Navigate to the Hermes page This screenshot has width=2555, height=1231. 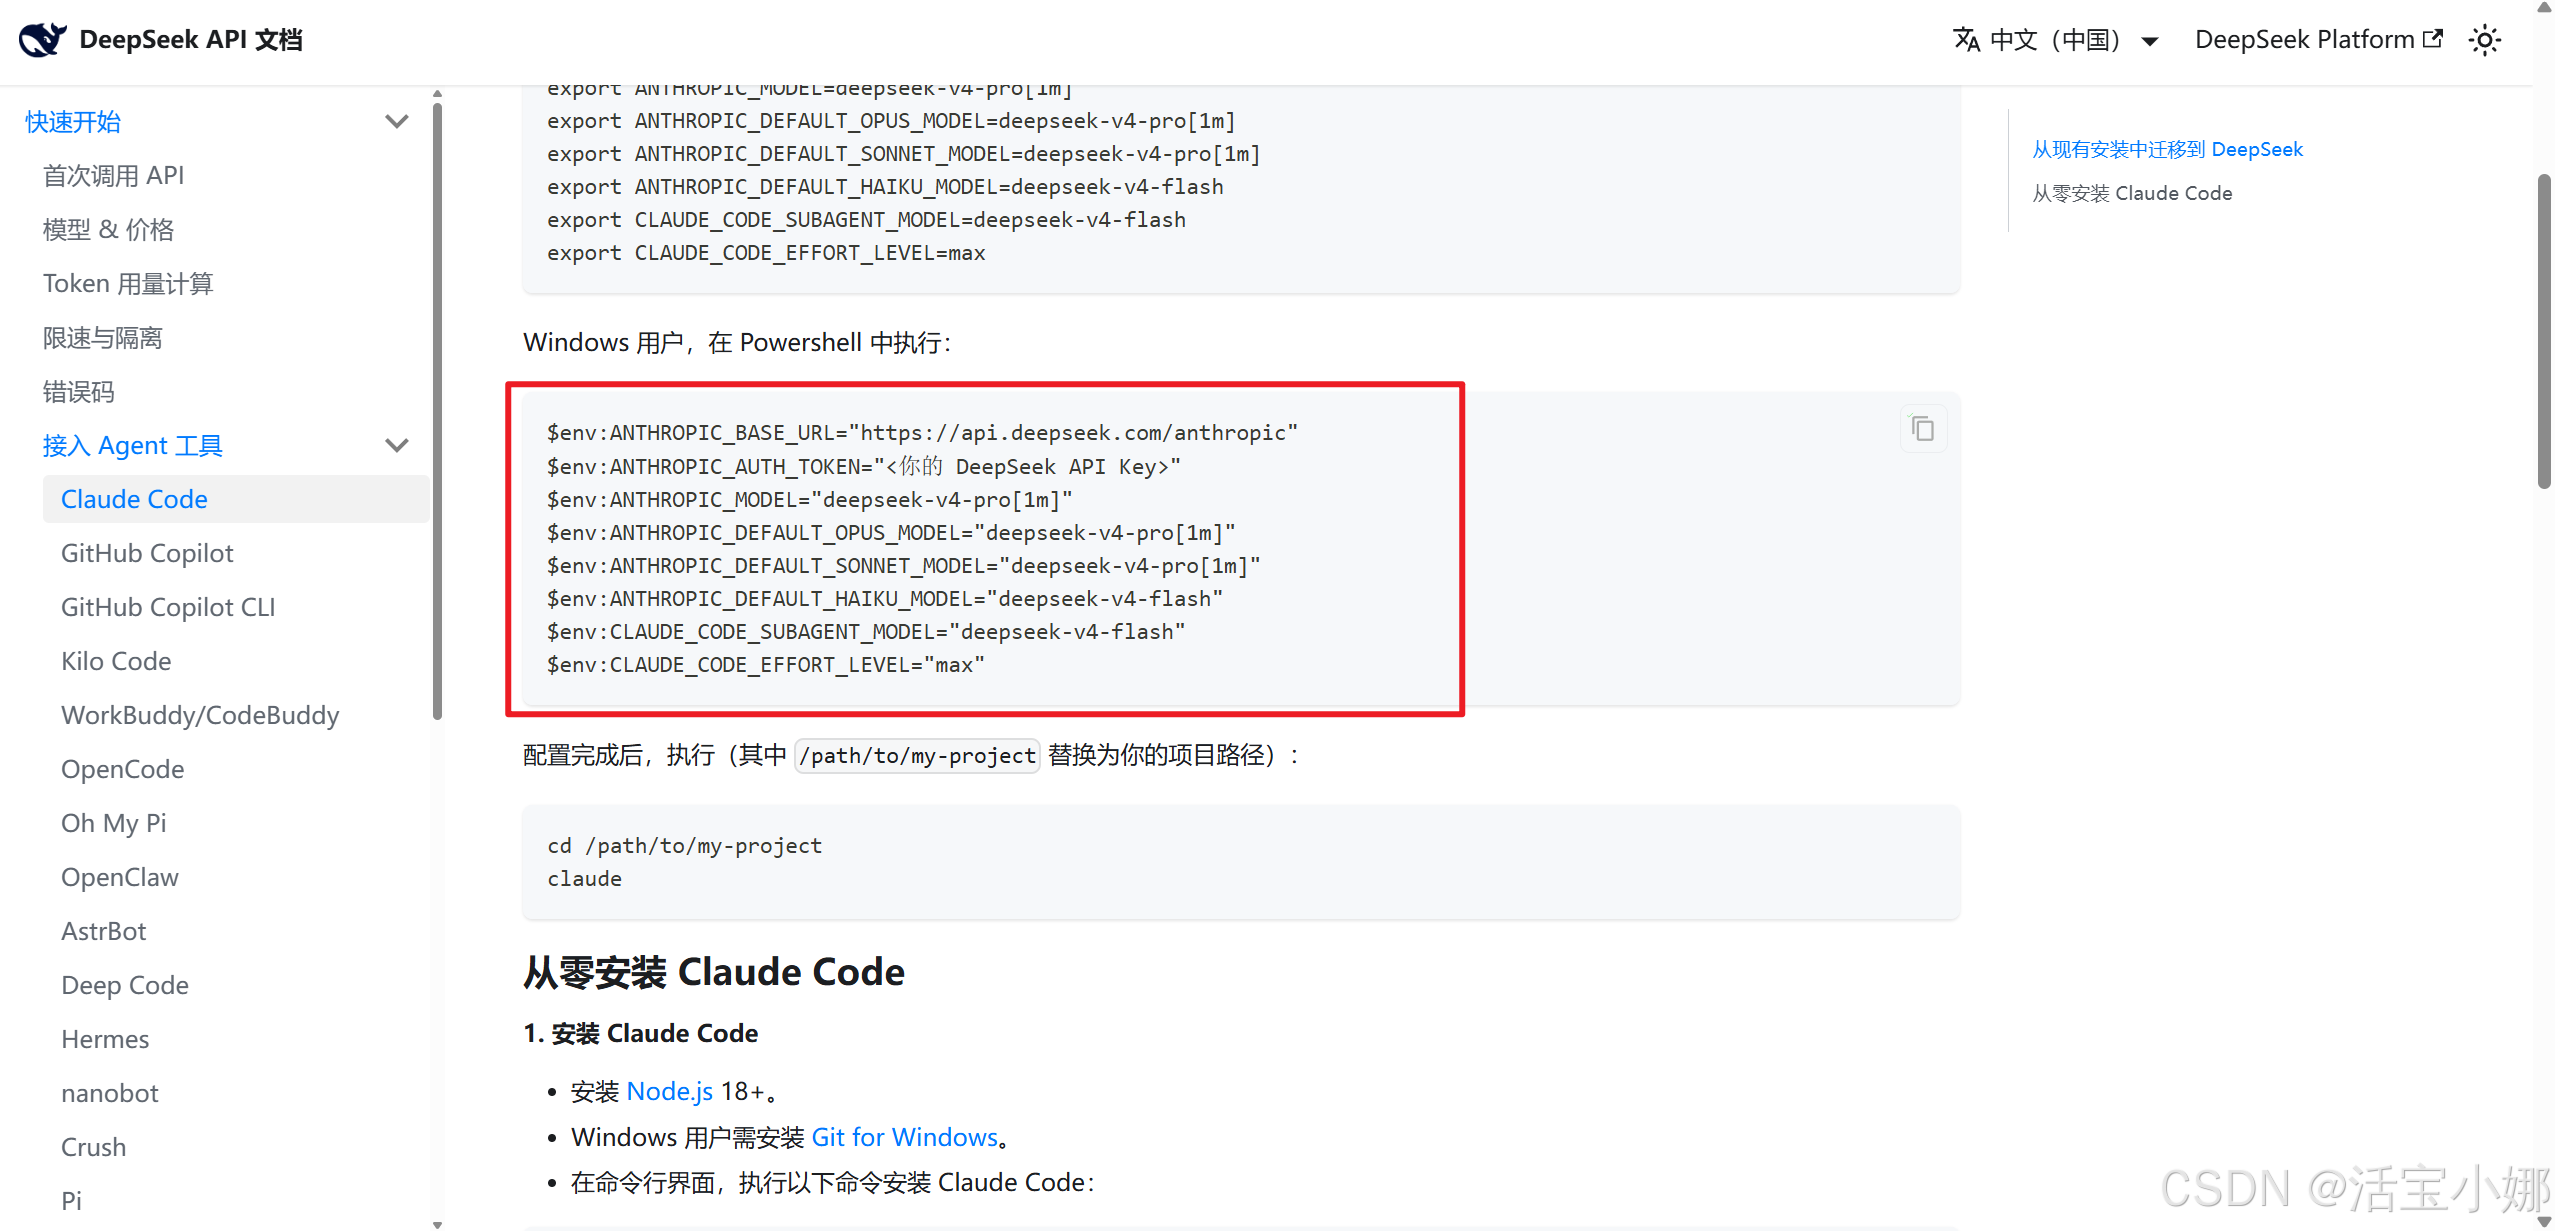pos(105,1039)
